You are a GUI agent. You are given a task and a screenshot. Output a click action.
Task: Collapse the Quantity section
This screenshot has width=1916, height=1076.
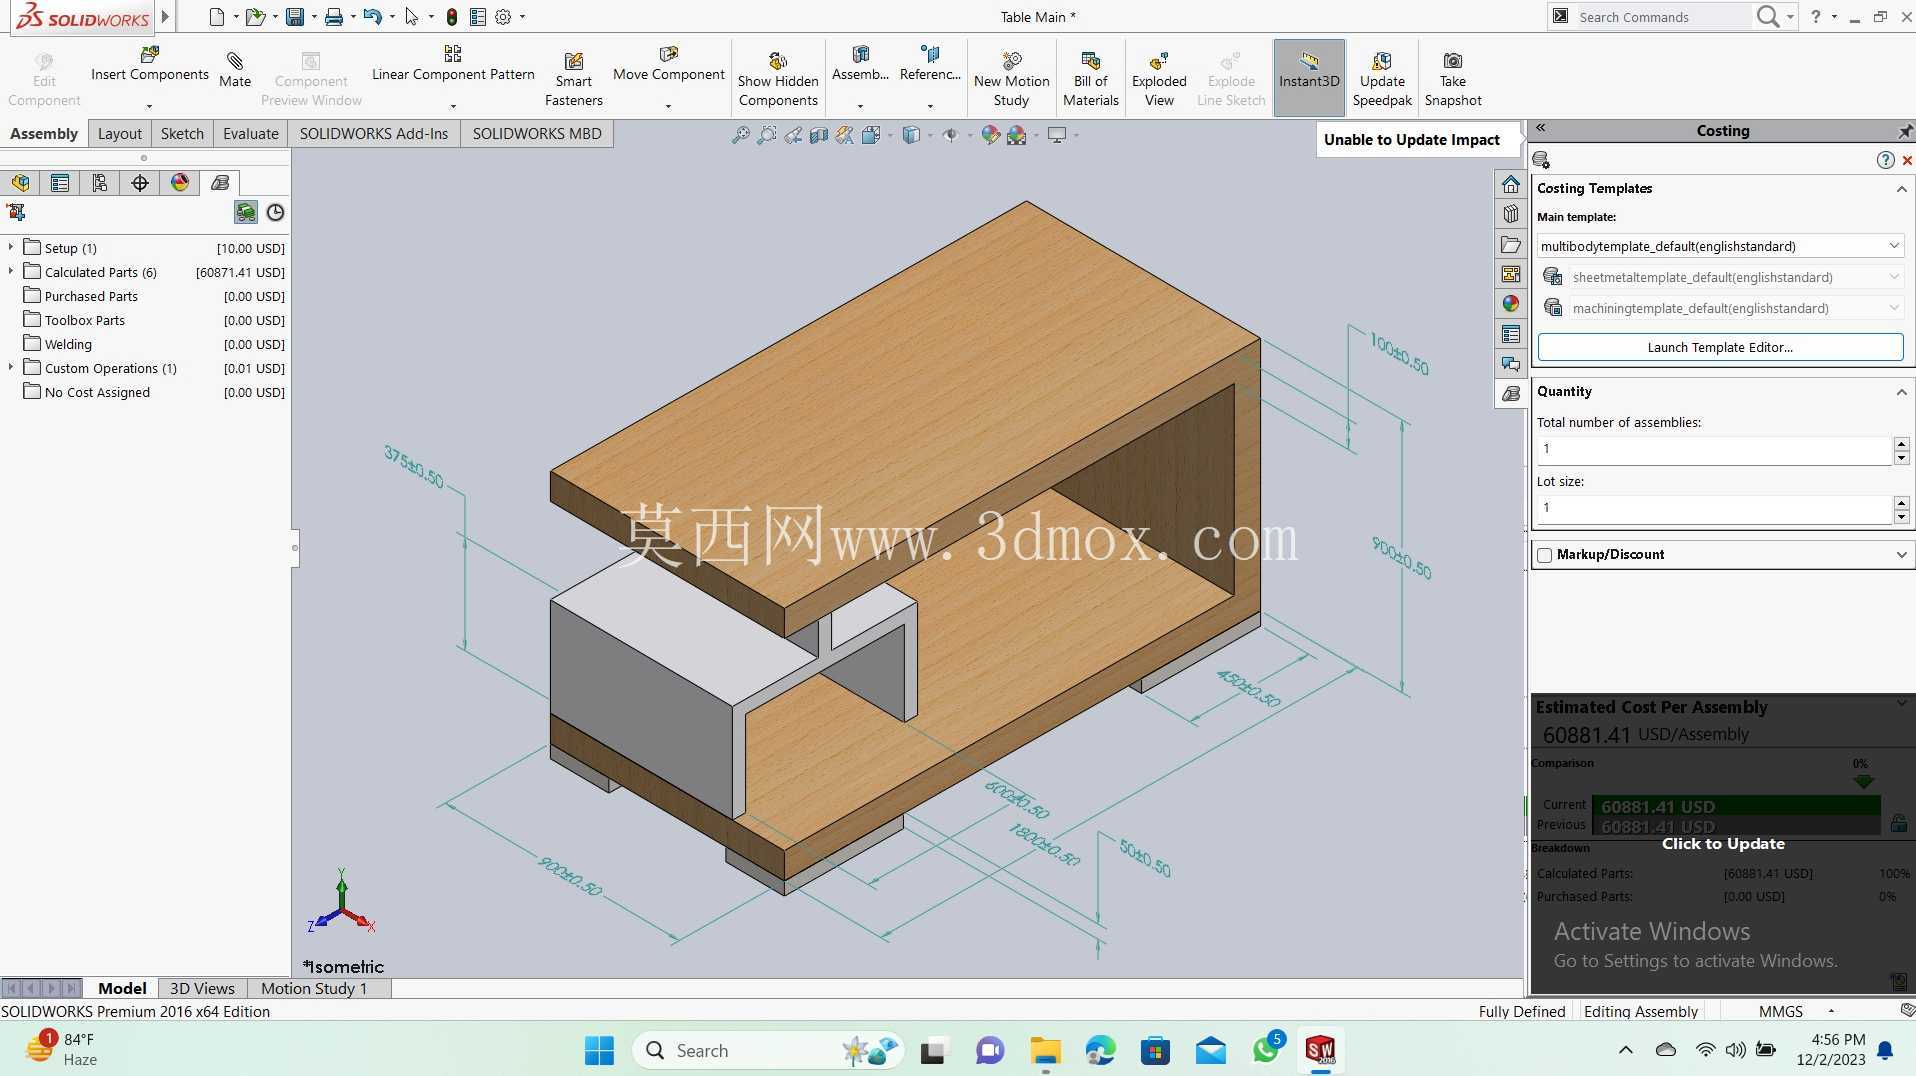tap(1901, 392)
